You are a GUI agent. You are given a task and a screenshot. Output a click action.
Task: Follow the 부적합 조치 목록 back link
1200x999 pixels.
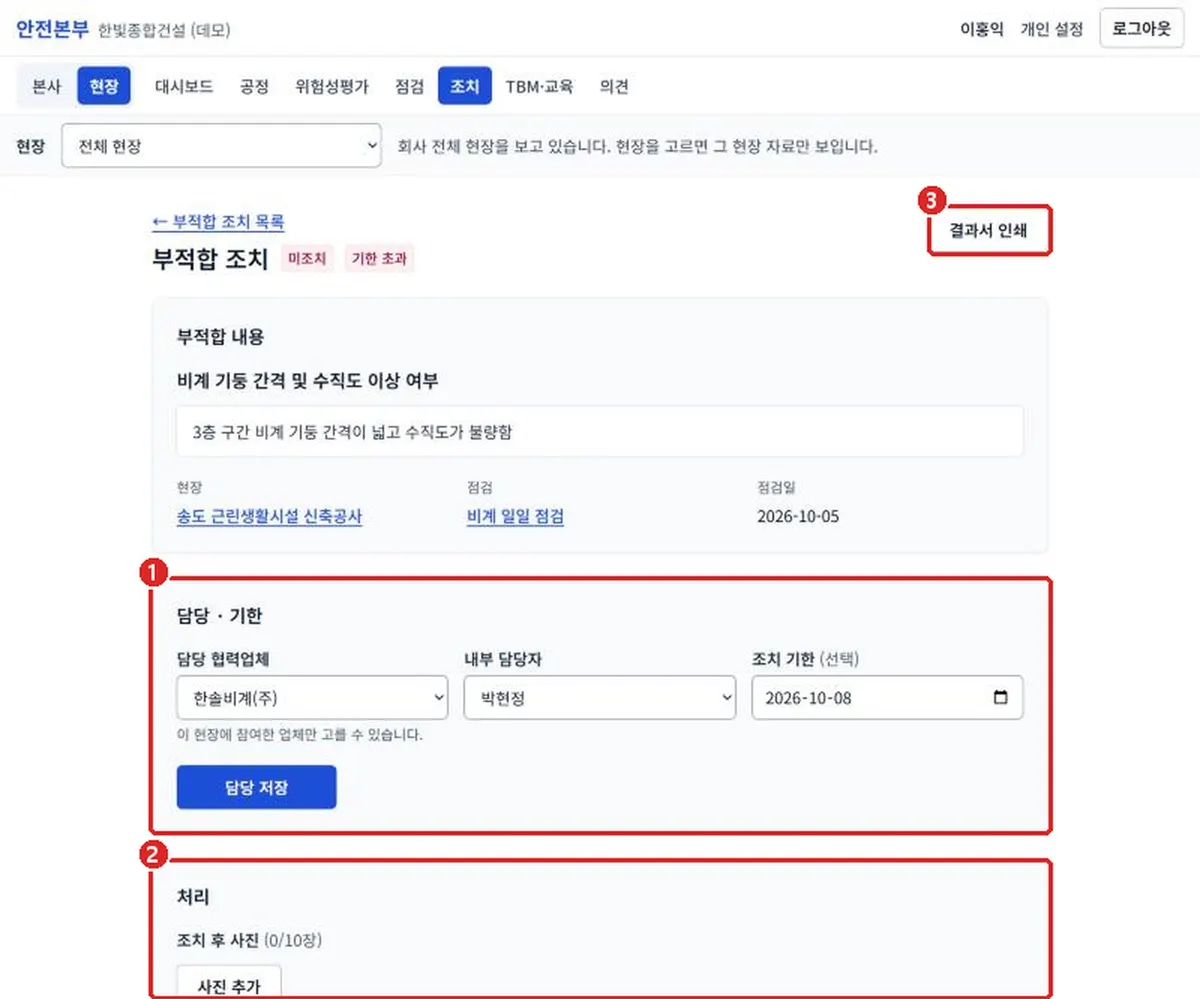[218, 222]
